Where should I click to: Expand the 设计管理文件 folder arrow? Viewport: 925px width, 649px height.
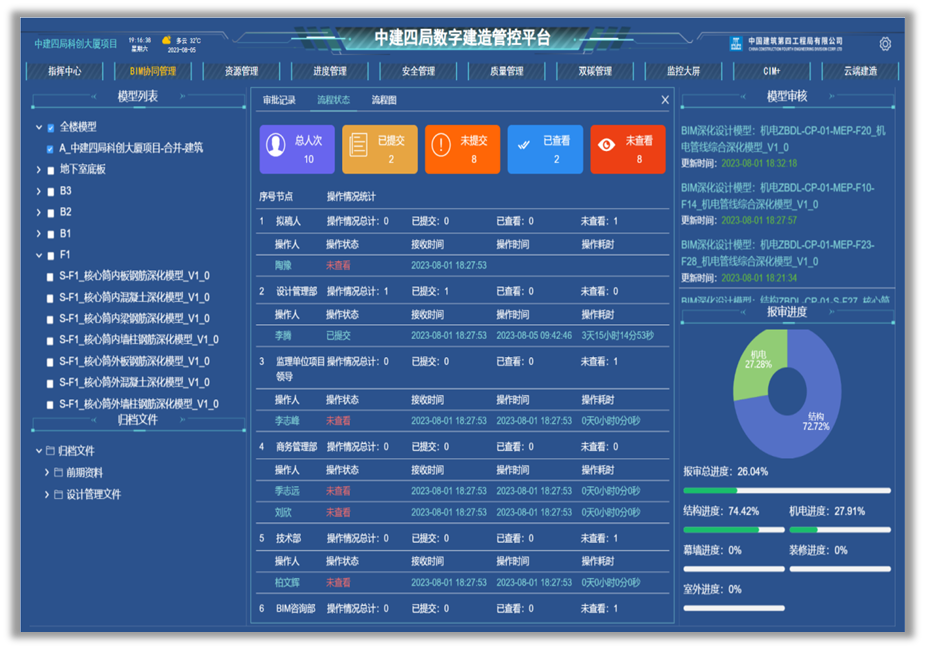46,495
